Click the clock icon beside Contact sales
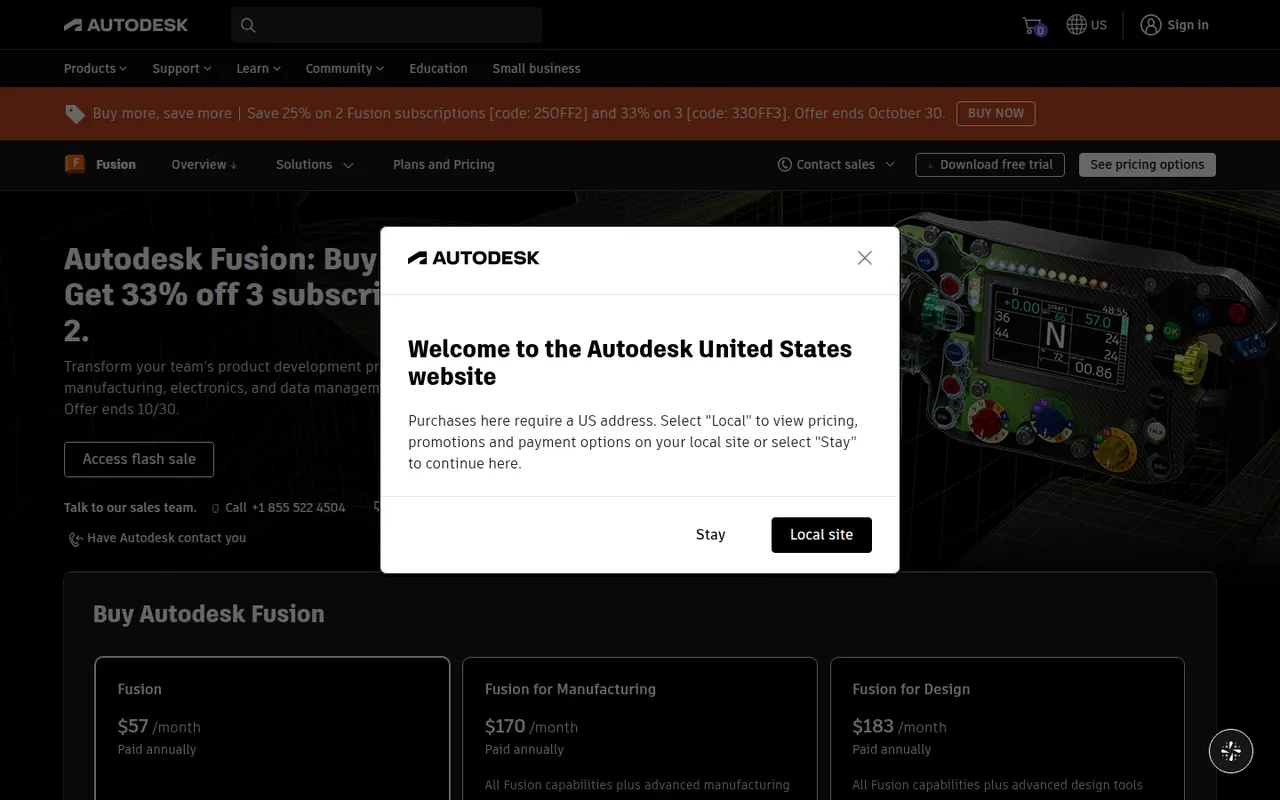The image size is (1280, 800). click(785, 164)
